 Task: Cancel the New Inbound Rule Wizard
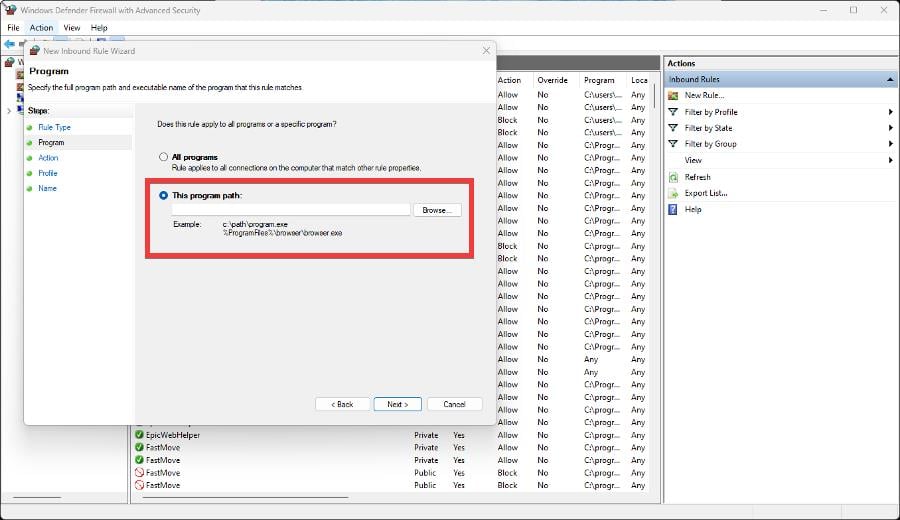(455, 404)
